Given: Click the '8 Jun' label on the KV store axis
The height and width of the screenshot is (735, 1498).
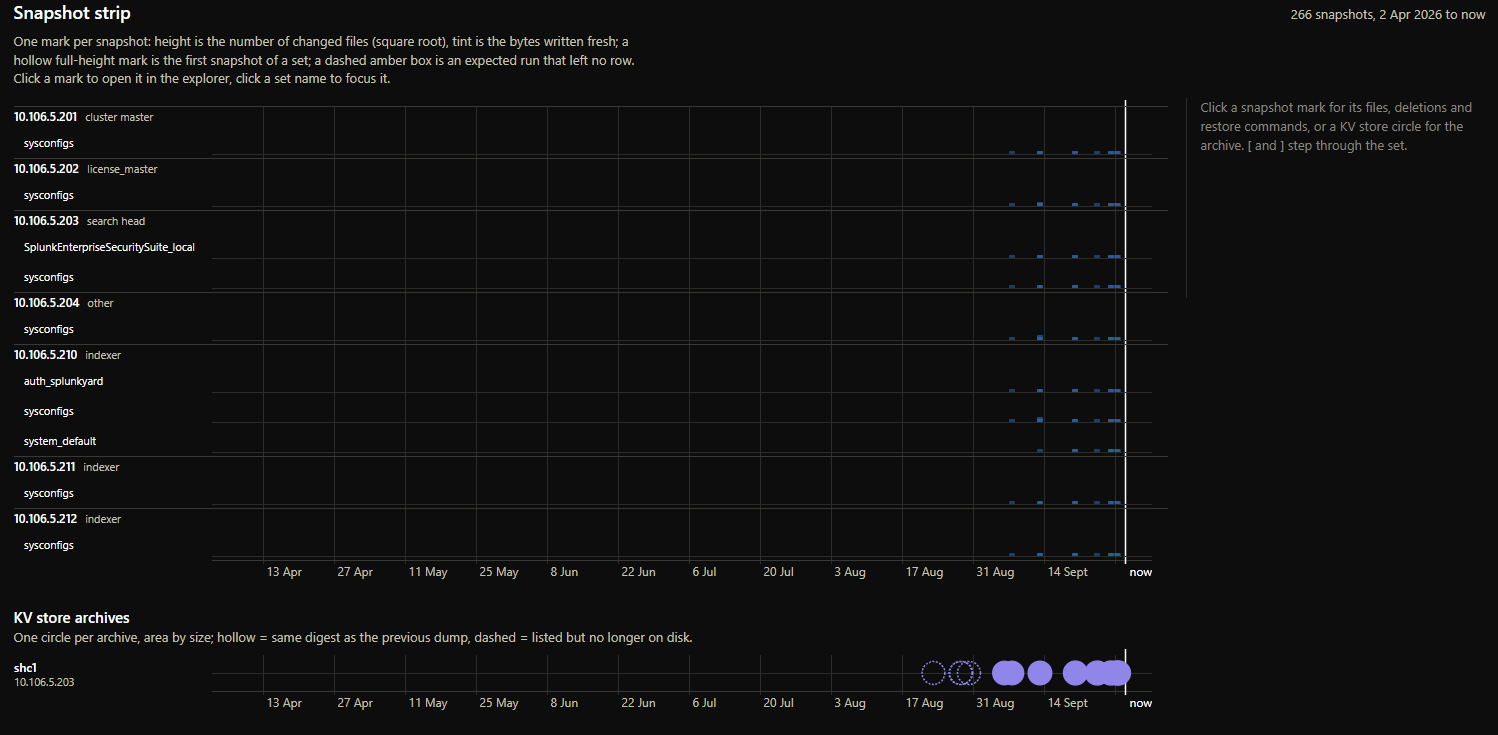Looking at the screenshot, I should [x=564, y=703].
